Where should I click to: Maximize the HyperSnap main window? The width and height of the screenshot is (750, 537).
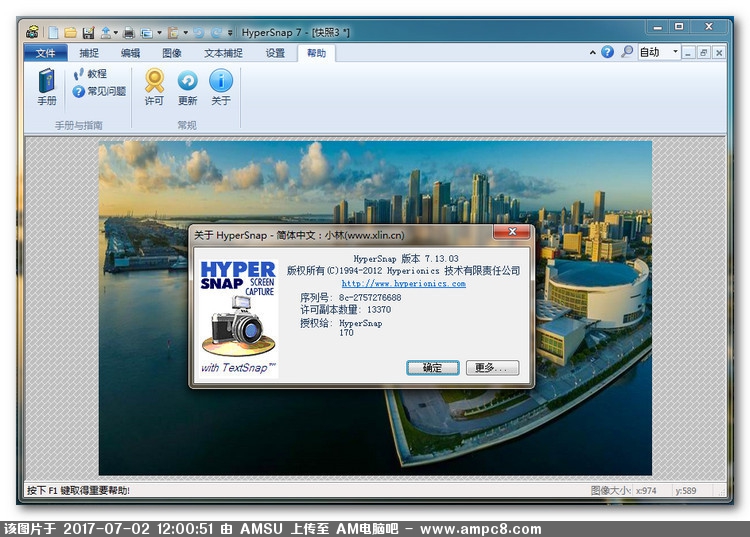click(x=679, y=27)
